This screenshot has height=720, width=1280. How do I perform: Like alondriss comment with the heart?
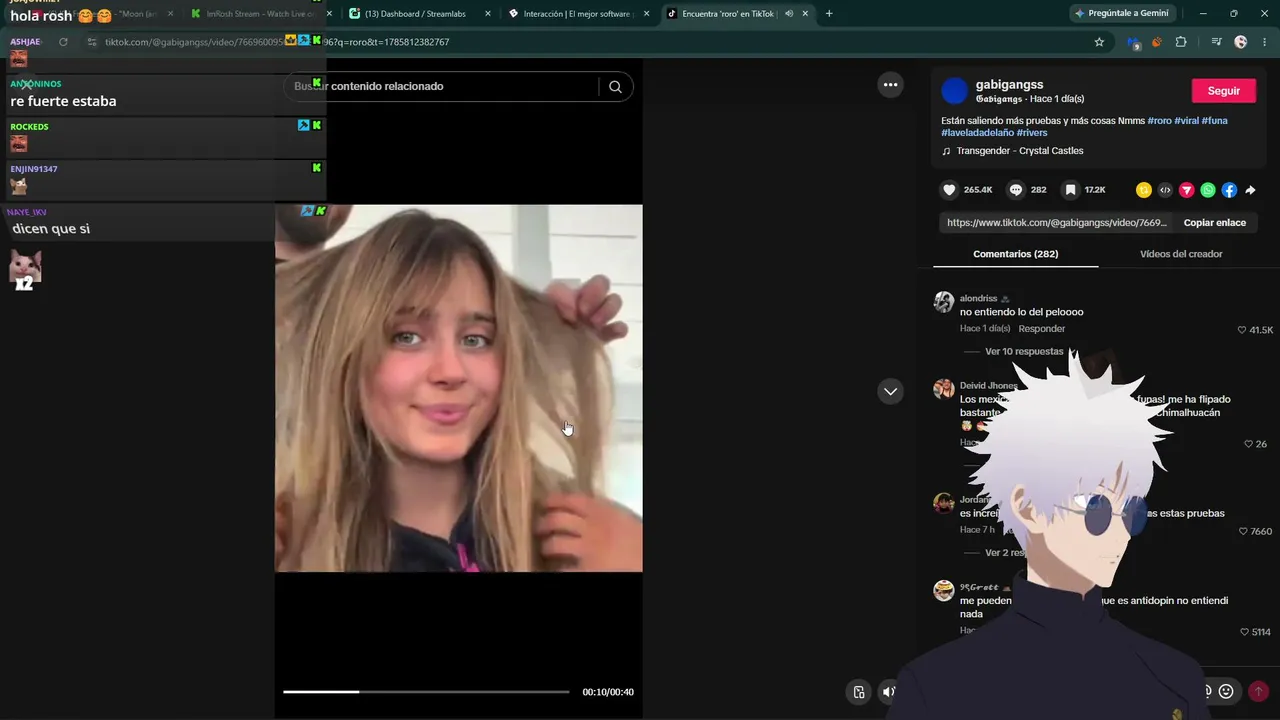(1242, 330)
